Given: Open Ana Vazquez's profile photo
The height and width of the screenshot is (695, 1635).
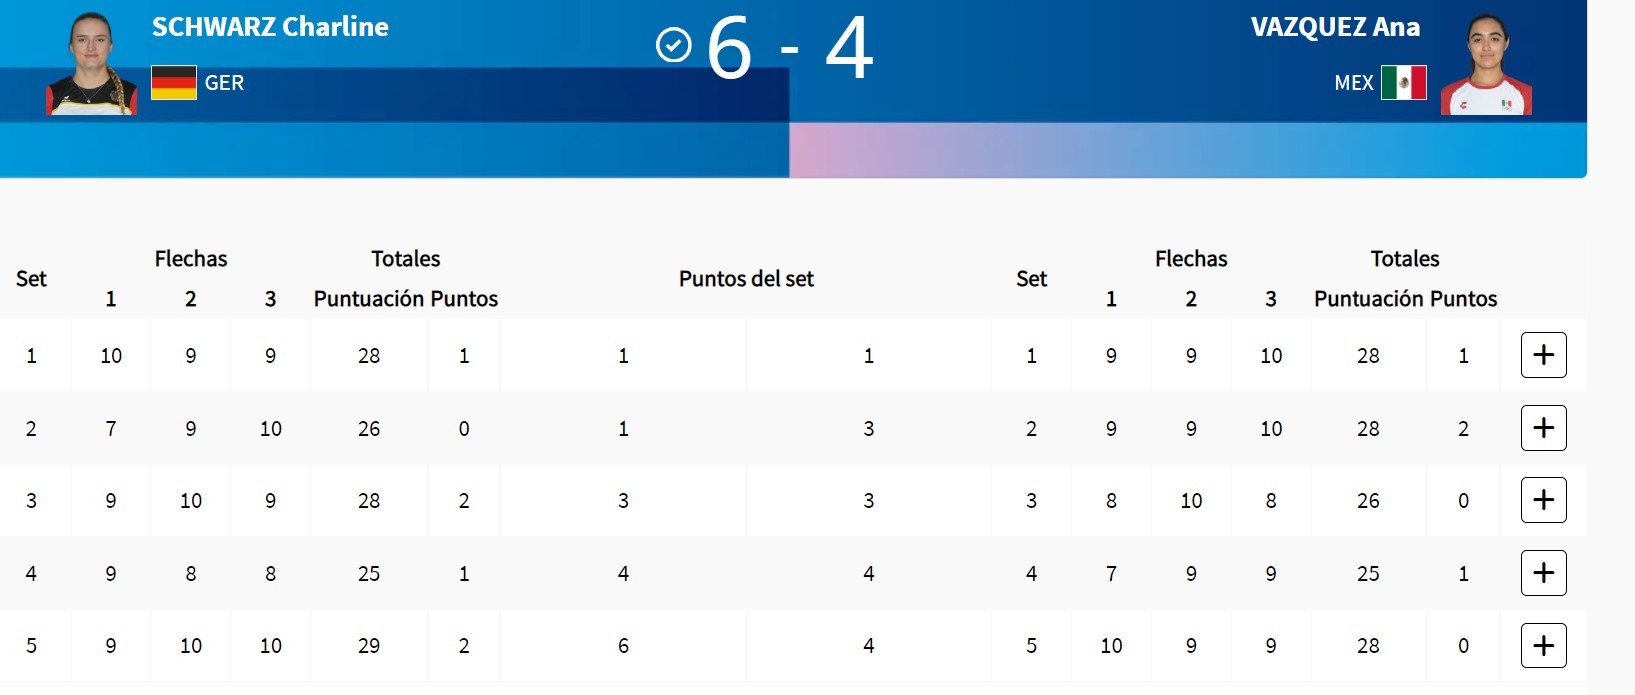Looking at the screenshot, I should tap(1486, 65).
